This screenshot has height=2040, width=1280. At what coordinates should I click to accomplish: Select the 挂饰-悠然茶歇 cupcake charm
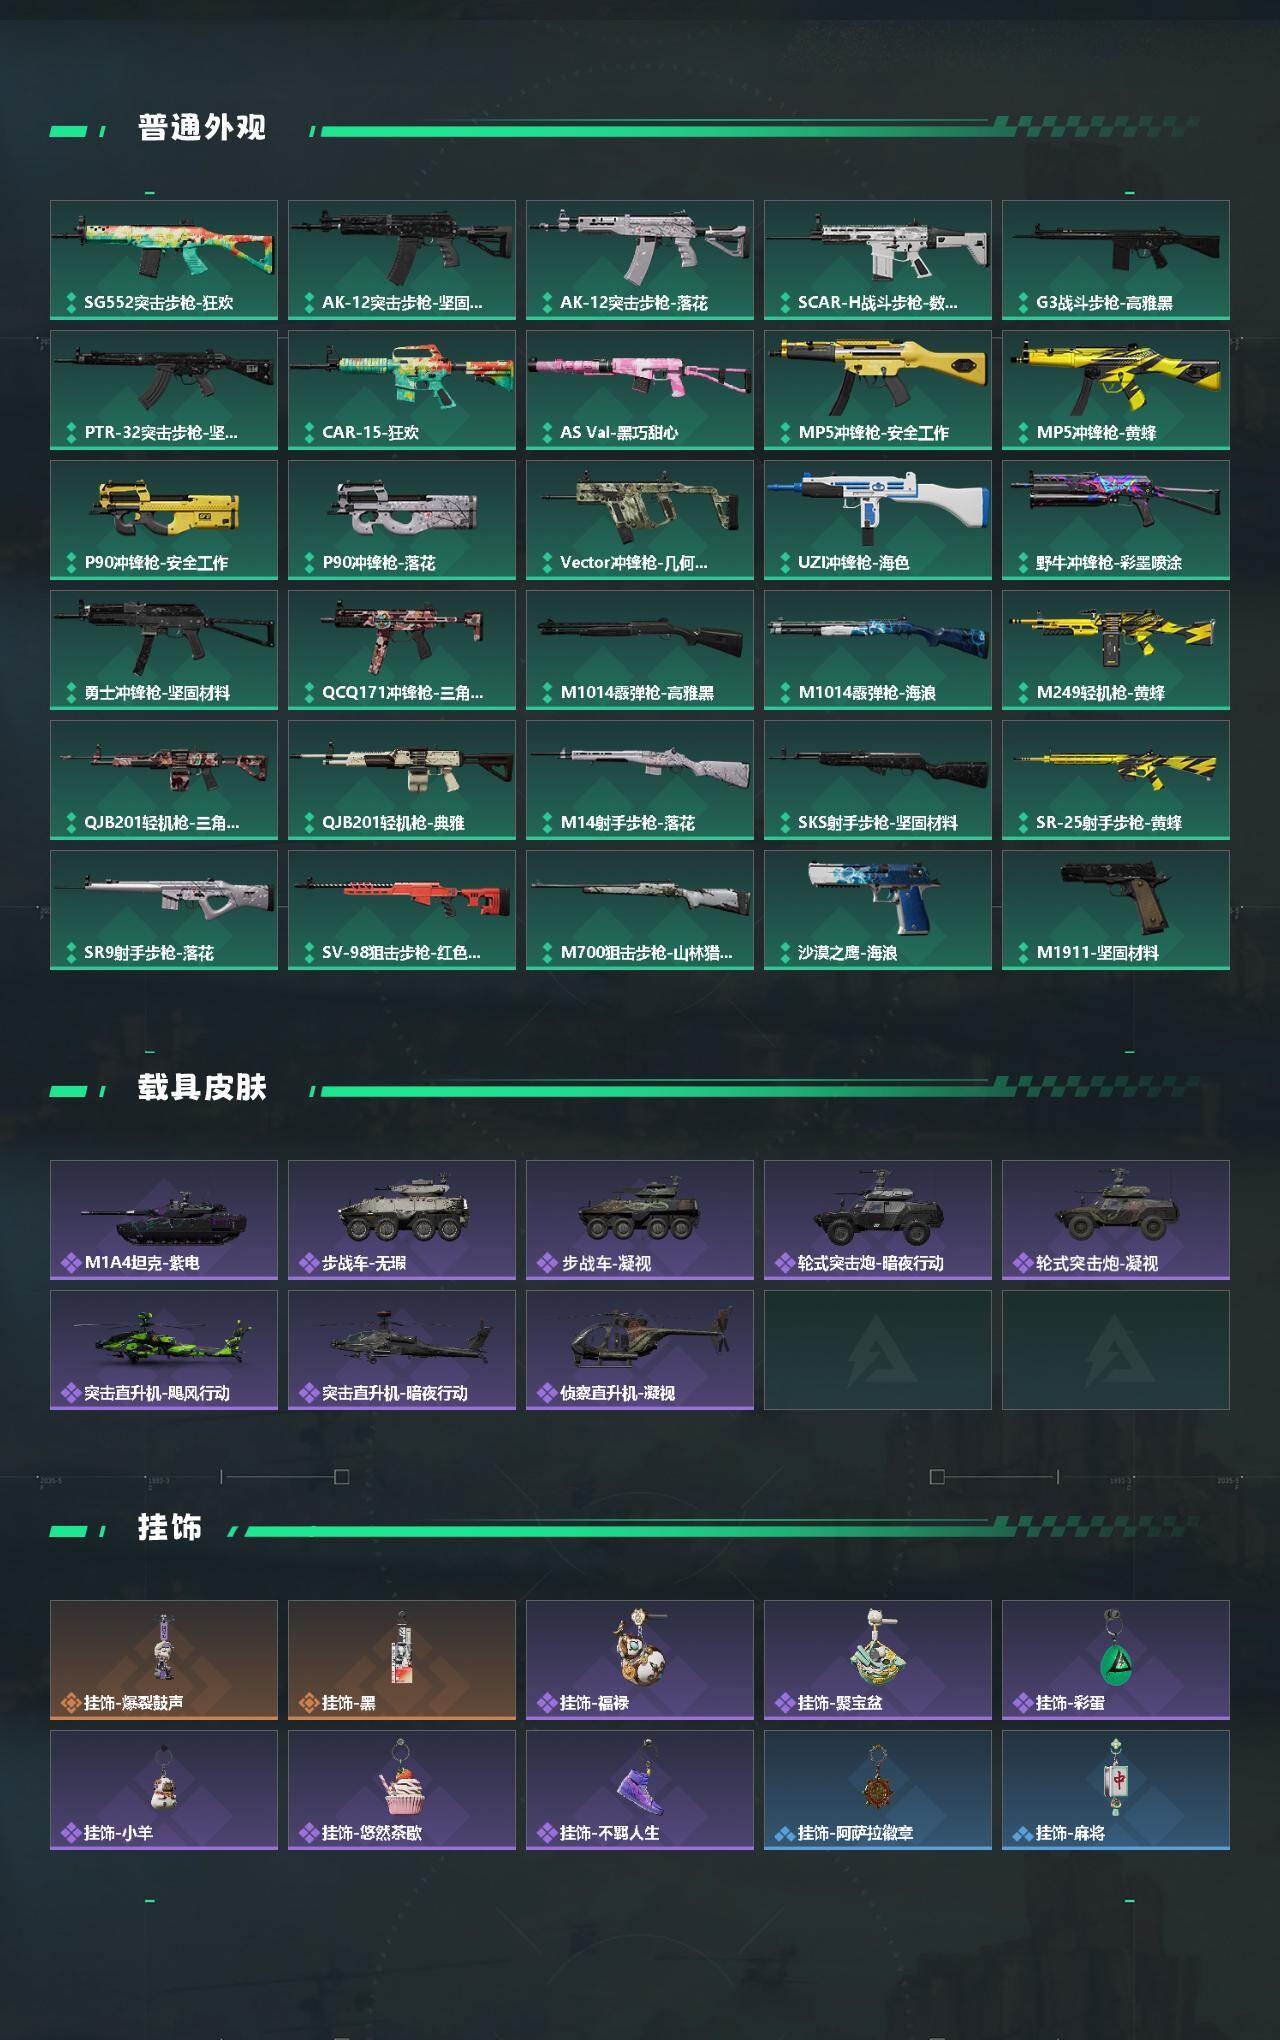point(402,1790)
